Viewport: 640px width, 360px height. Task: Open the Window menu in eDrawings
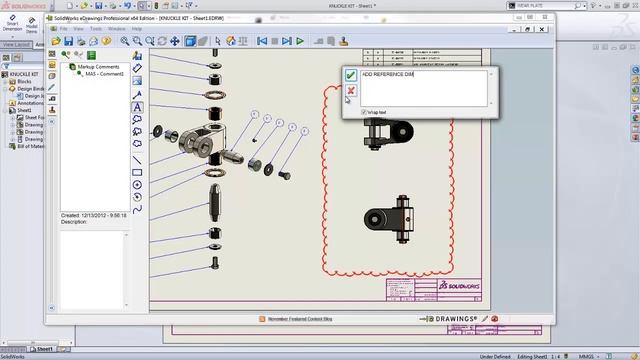pyautogui.click(x=117, y=29)
